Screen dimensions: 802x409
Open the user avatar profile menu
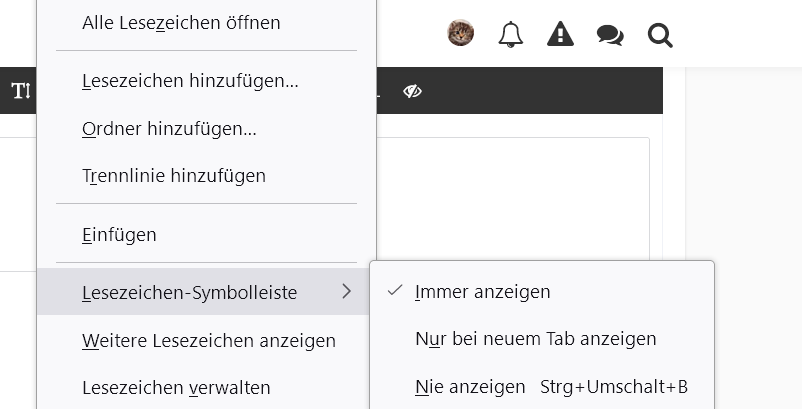[x=460, y=34]
